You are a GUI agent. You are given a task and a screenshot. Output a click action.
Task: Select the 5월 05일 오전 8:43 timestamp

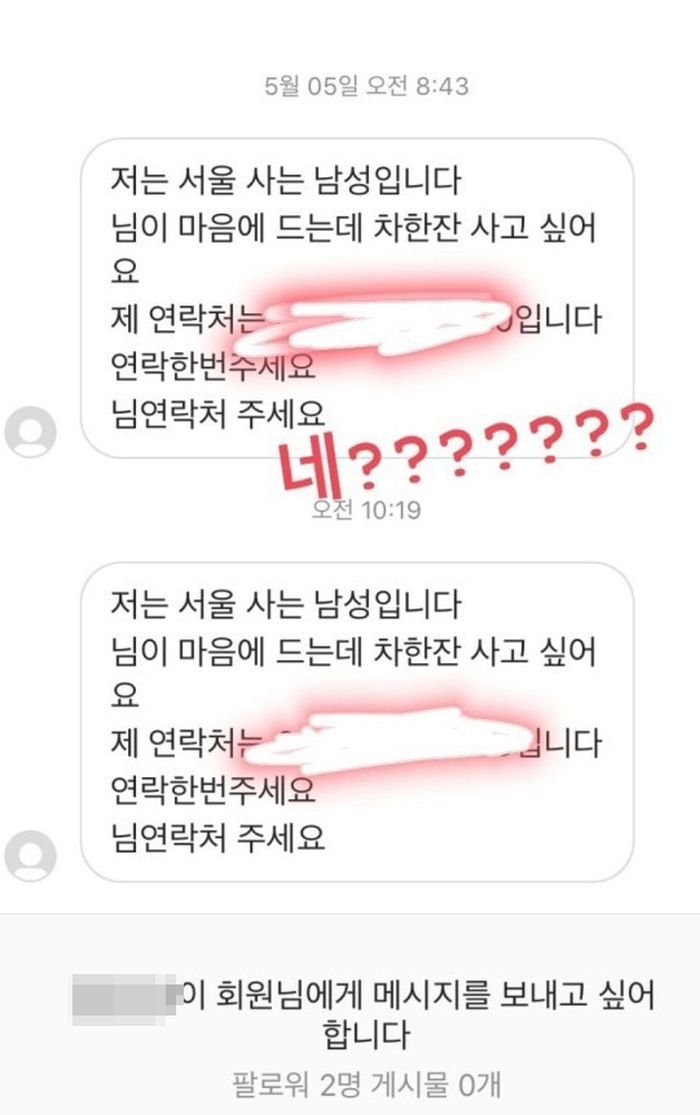click(366, 86)
